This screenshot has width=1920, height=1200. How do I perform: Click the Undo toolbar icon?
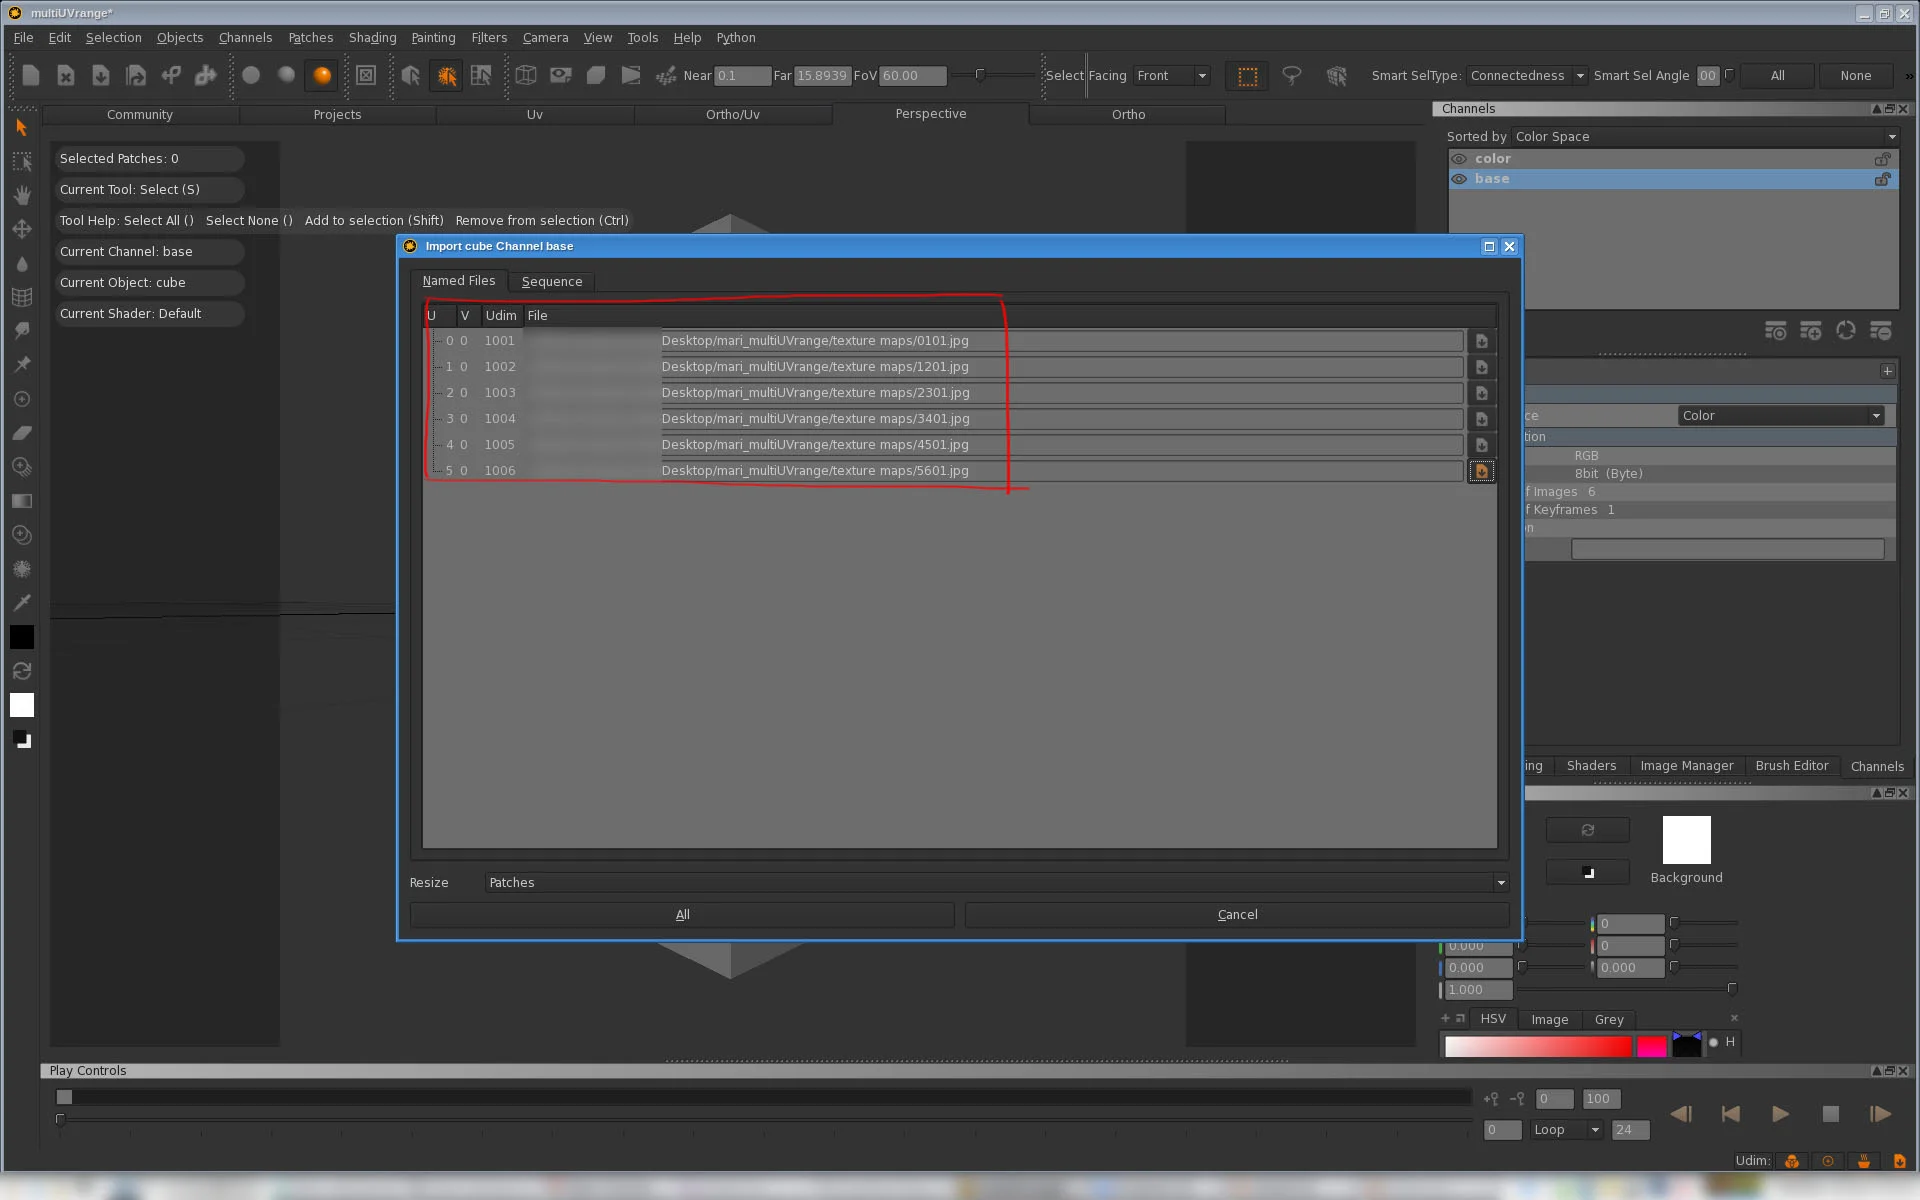(171, 75)
